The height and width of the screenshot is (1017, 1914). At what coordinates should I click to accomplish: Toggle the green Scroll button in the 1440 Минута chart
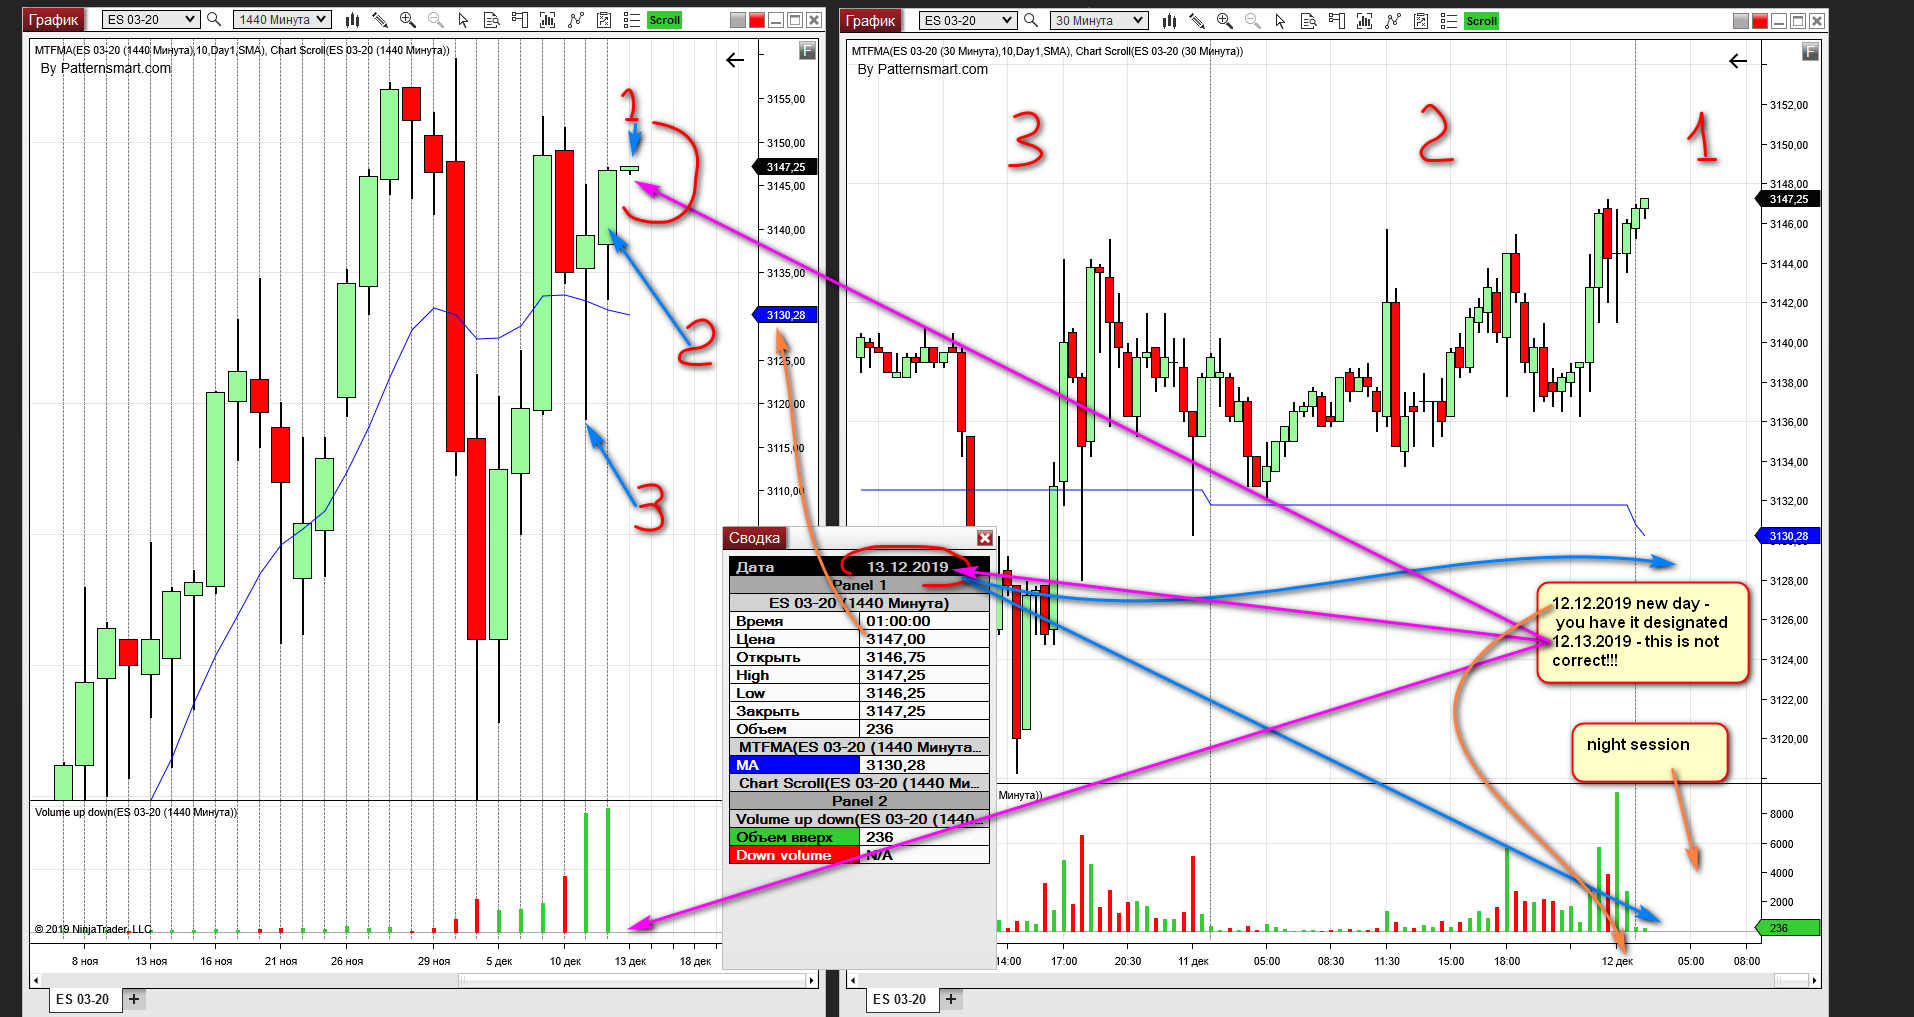[664, 20]
